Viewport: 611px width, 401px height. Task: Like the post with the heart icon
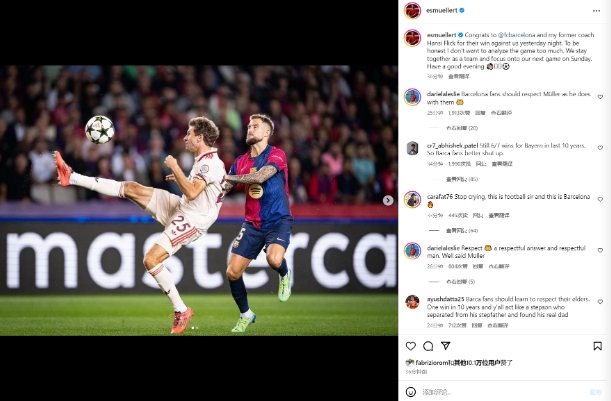tap(411, 346)
